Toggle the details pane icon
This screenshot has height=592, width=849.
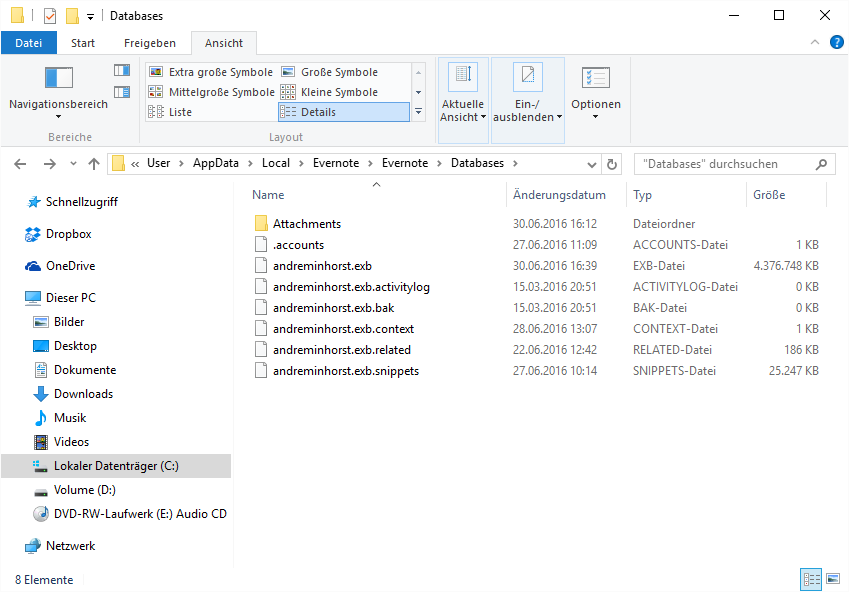(x=122, y=92)
